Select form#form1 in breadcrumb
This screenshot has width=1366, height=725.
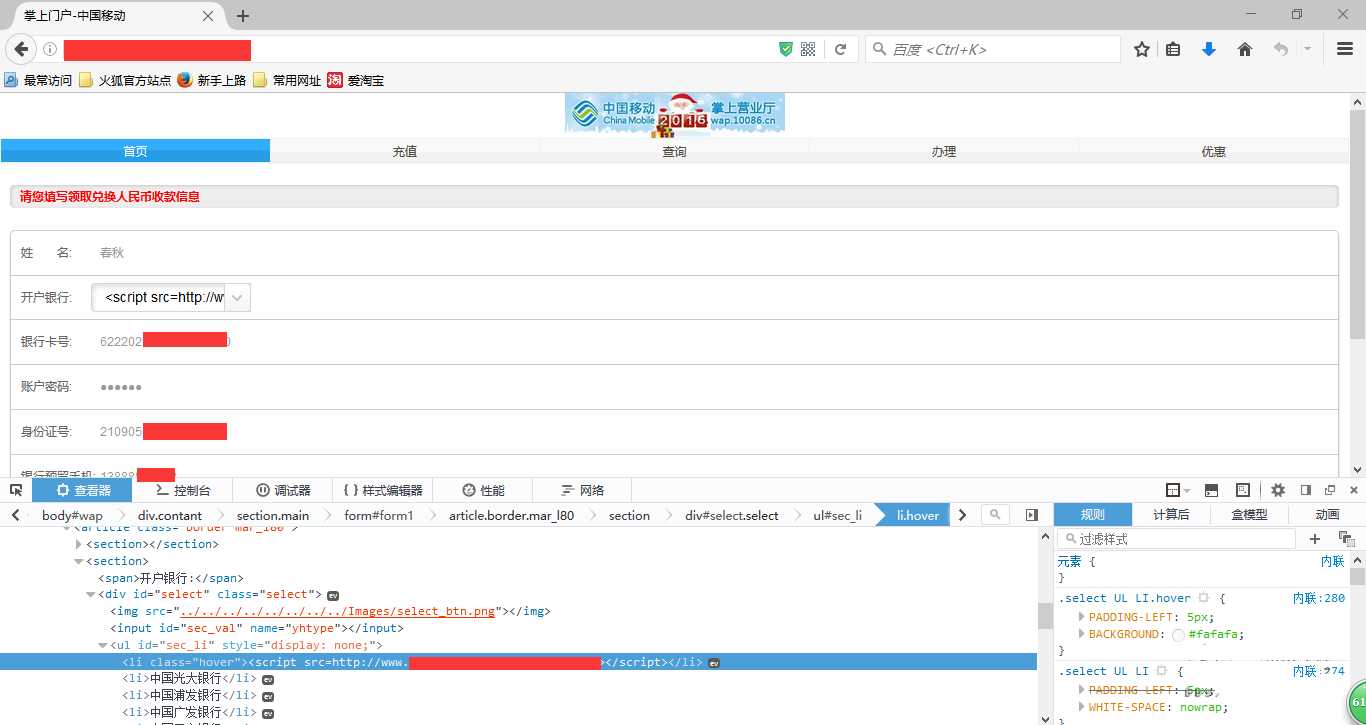[378, 515]
